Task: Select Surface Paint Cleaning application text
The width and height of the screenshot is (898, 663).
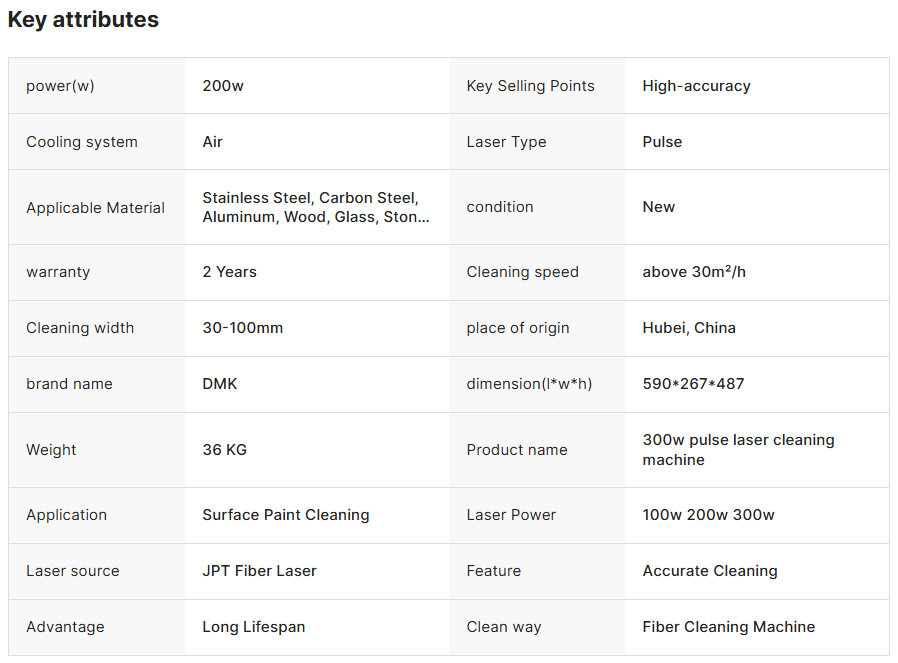Action: pos(286,515)
